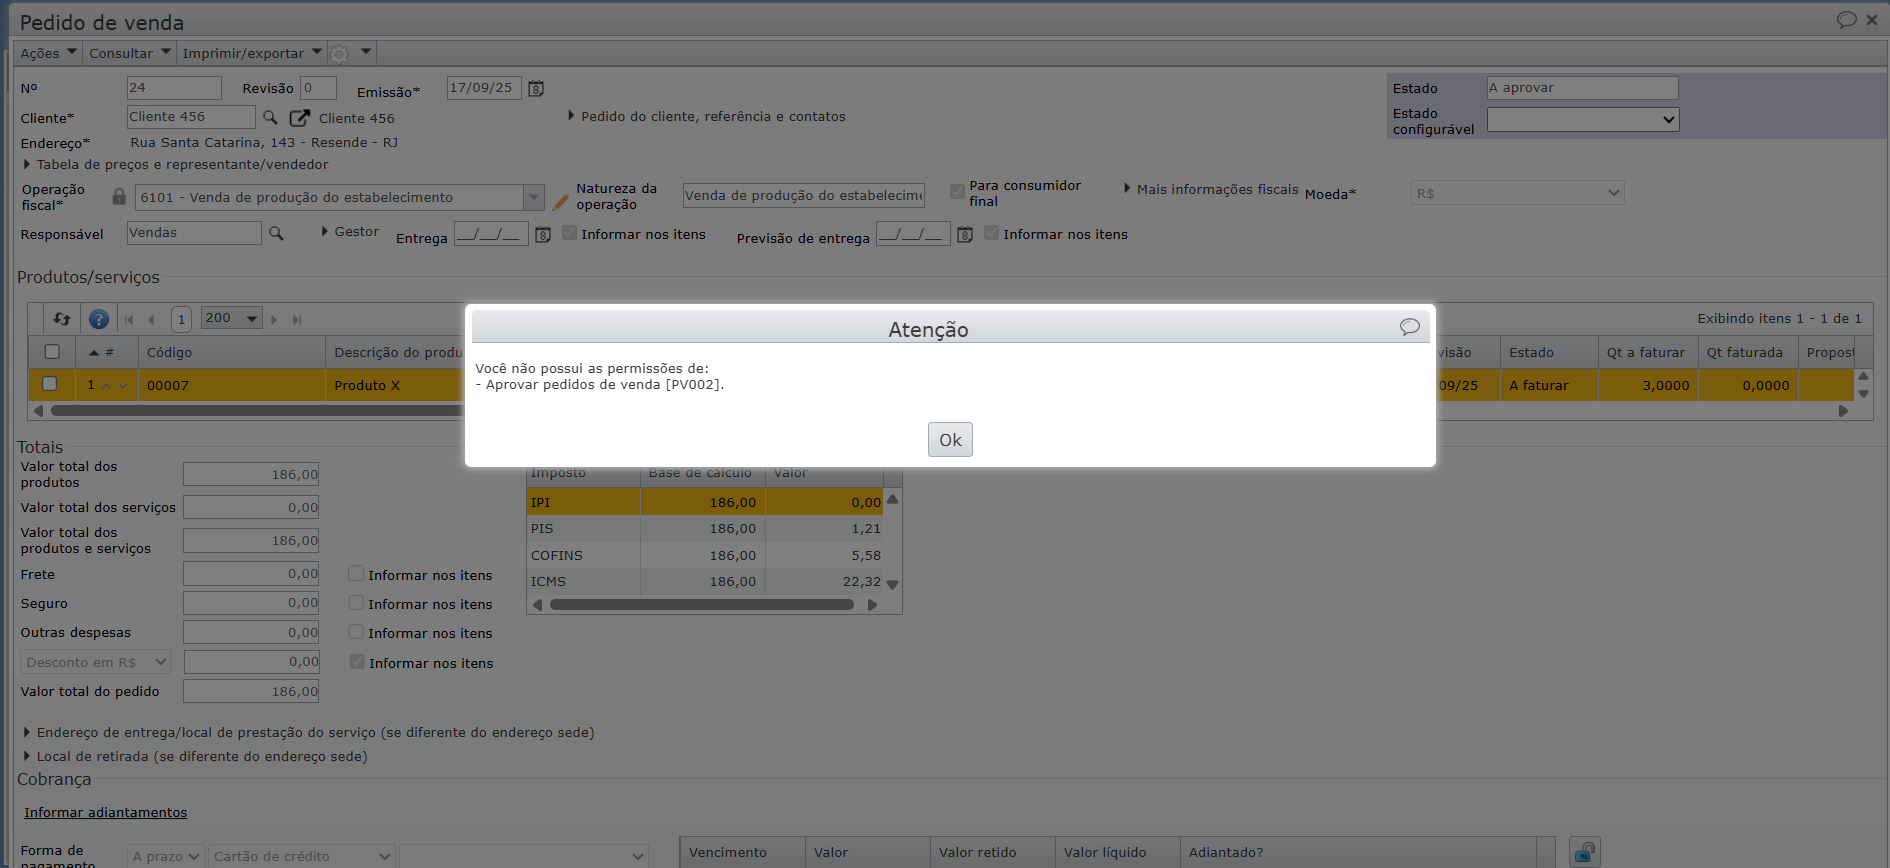Click the Informar adiantamentos link
This screenshot has height=868, width=1890.
coord(106,812)
